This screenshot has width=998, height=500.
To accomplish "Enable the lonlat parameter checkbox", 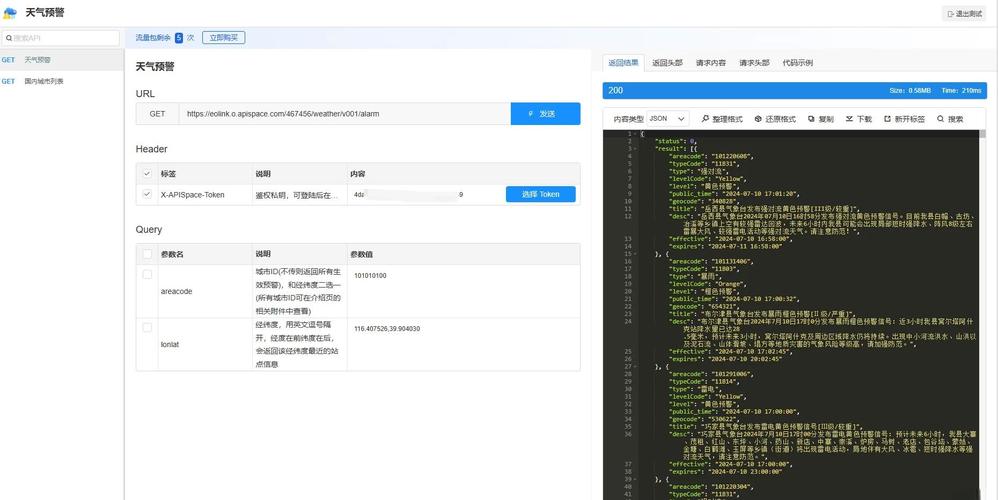I will [x=147, y=328].
